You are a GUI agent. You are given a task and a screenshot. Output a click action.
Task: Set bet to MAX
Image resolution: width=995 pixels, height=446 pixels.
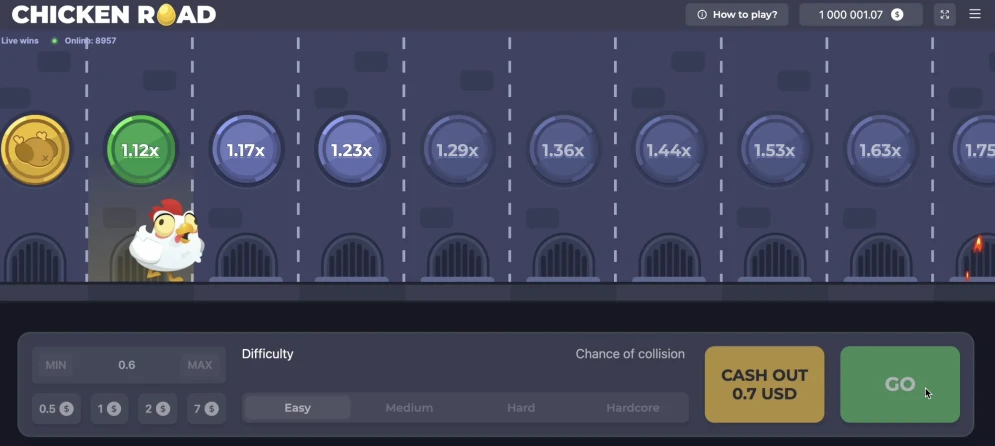click(200, 365)
